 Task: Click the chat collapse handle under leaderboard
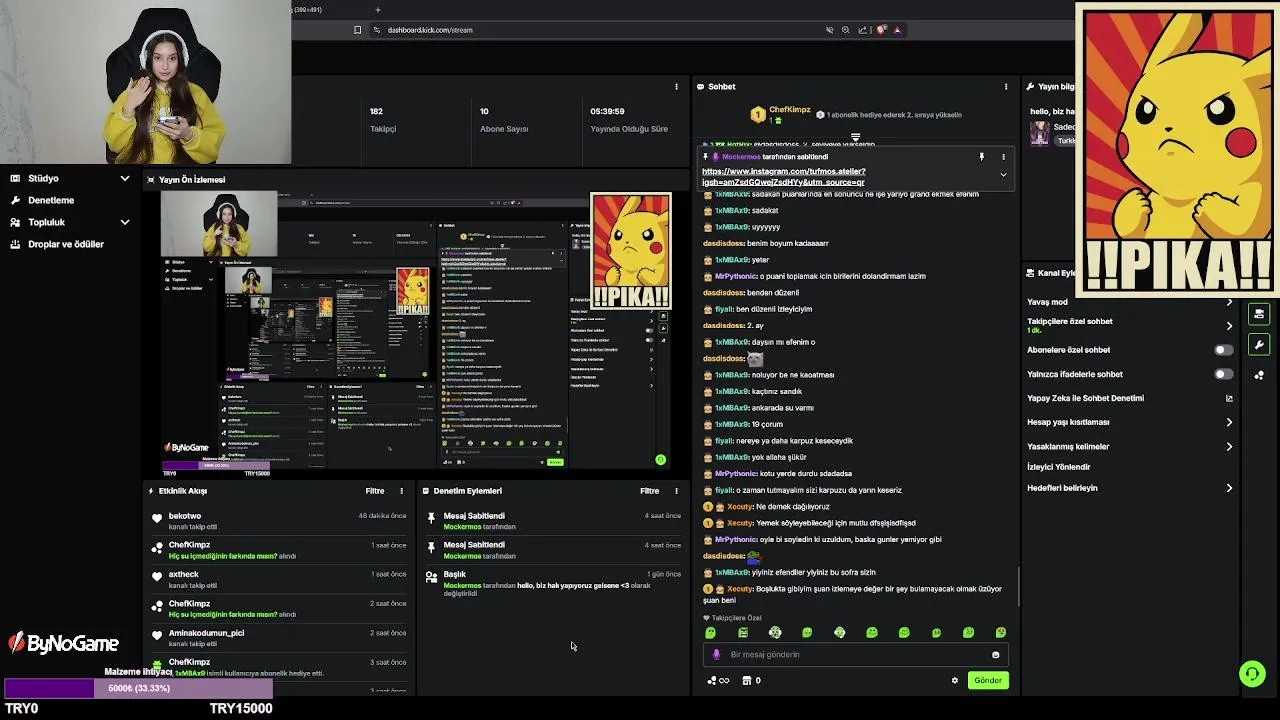855,137
